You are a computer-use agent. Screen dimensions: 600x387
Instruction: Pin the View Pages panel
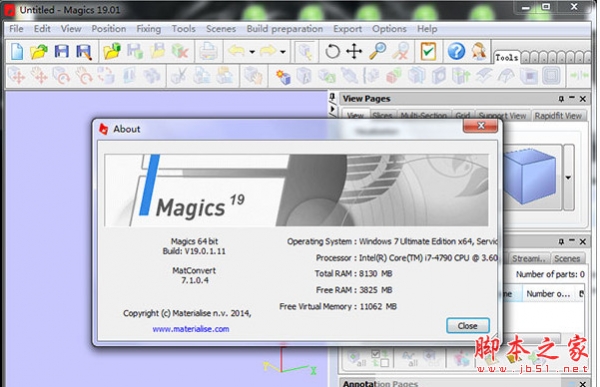[x=561, y=99]
